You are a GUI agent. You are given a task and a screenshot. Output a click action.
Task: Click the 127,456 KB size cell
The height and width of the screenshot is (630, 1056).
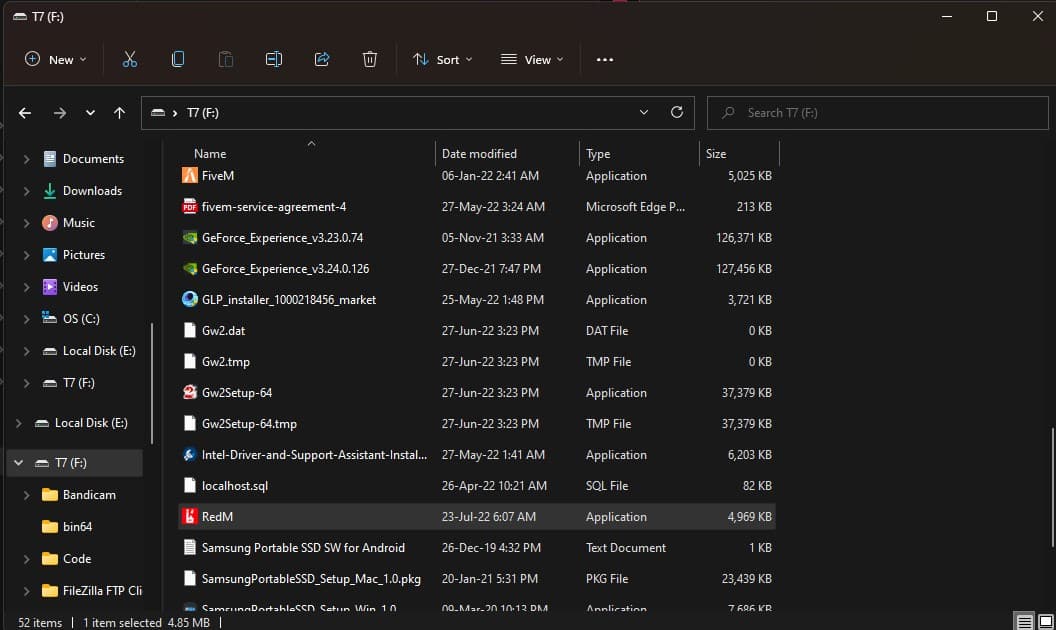tap(744, 269)
